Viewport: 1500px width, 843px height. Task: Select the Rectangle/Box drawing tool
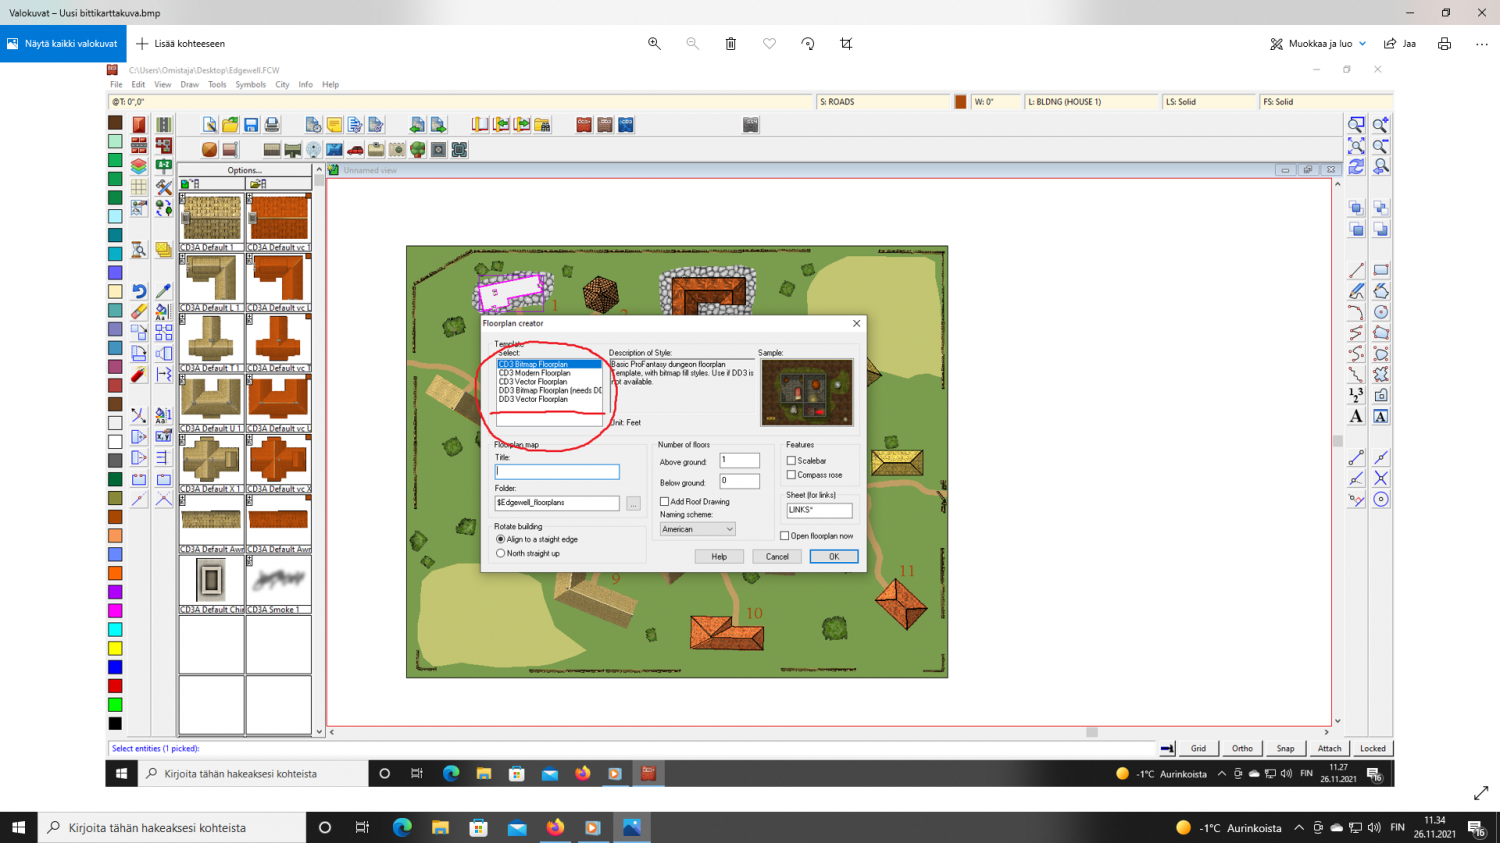point(1380,270)
